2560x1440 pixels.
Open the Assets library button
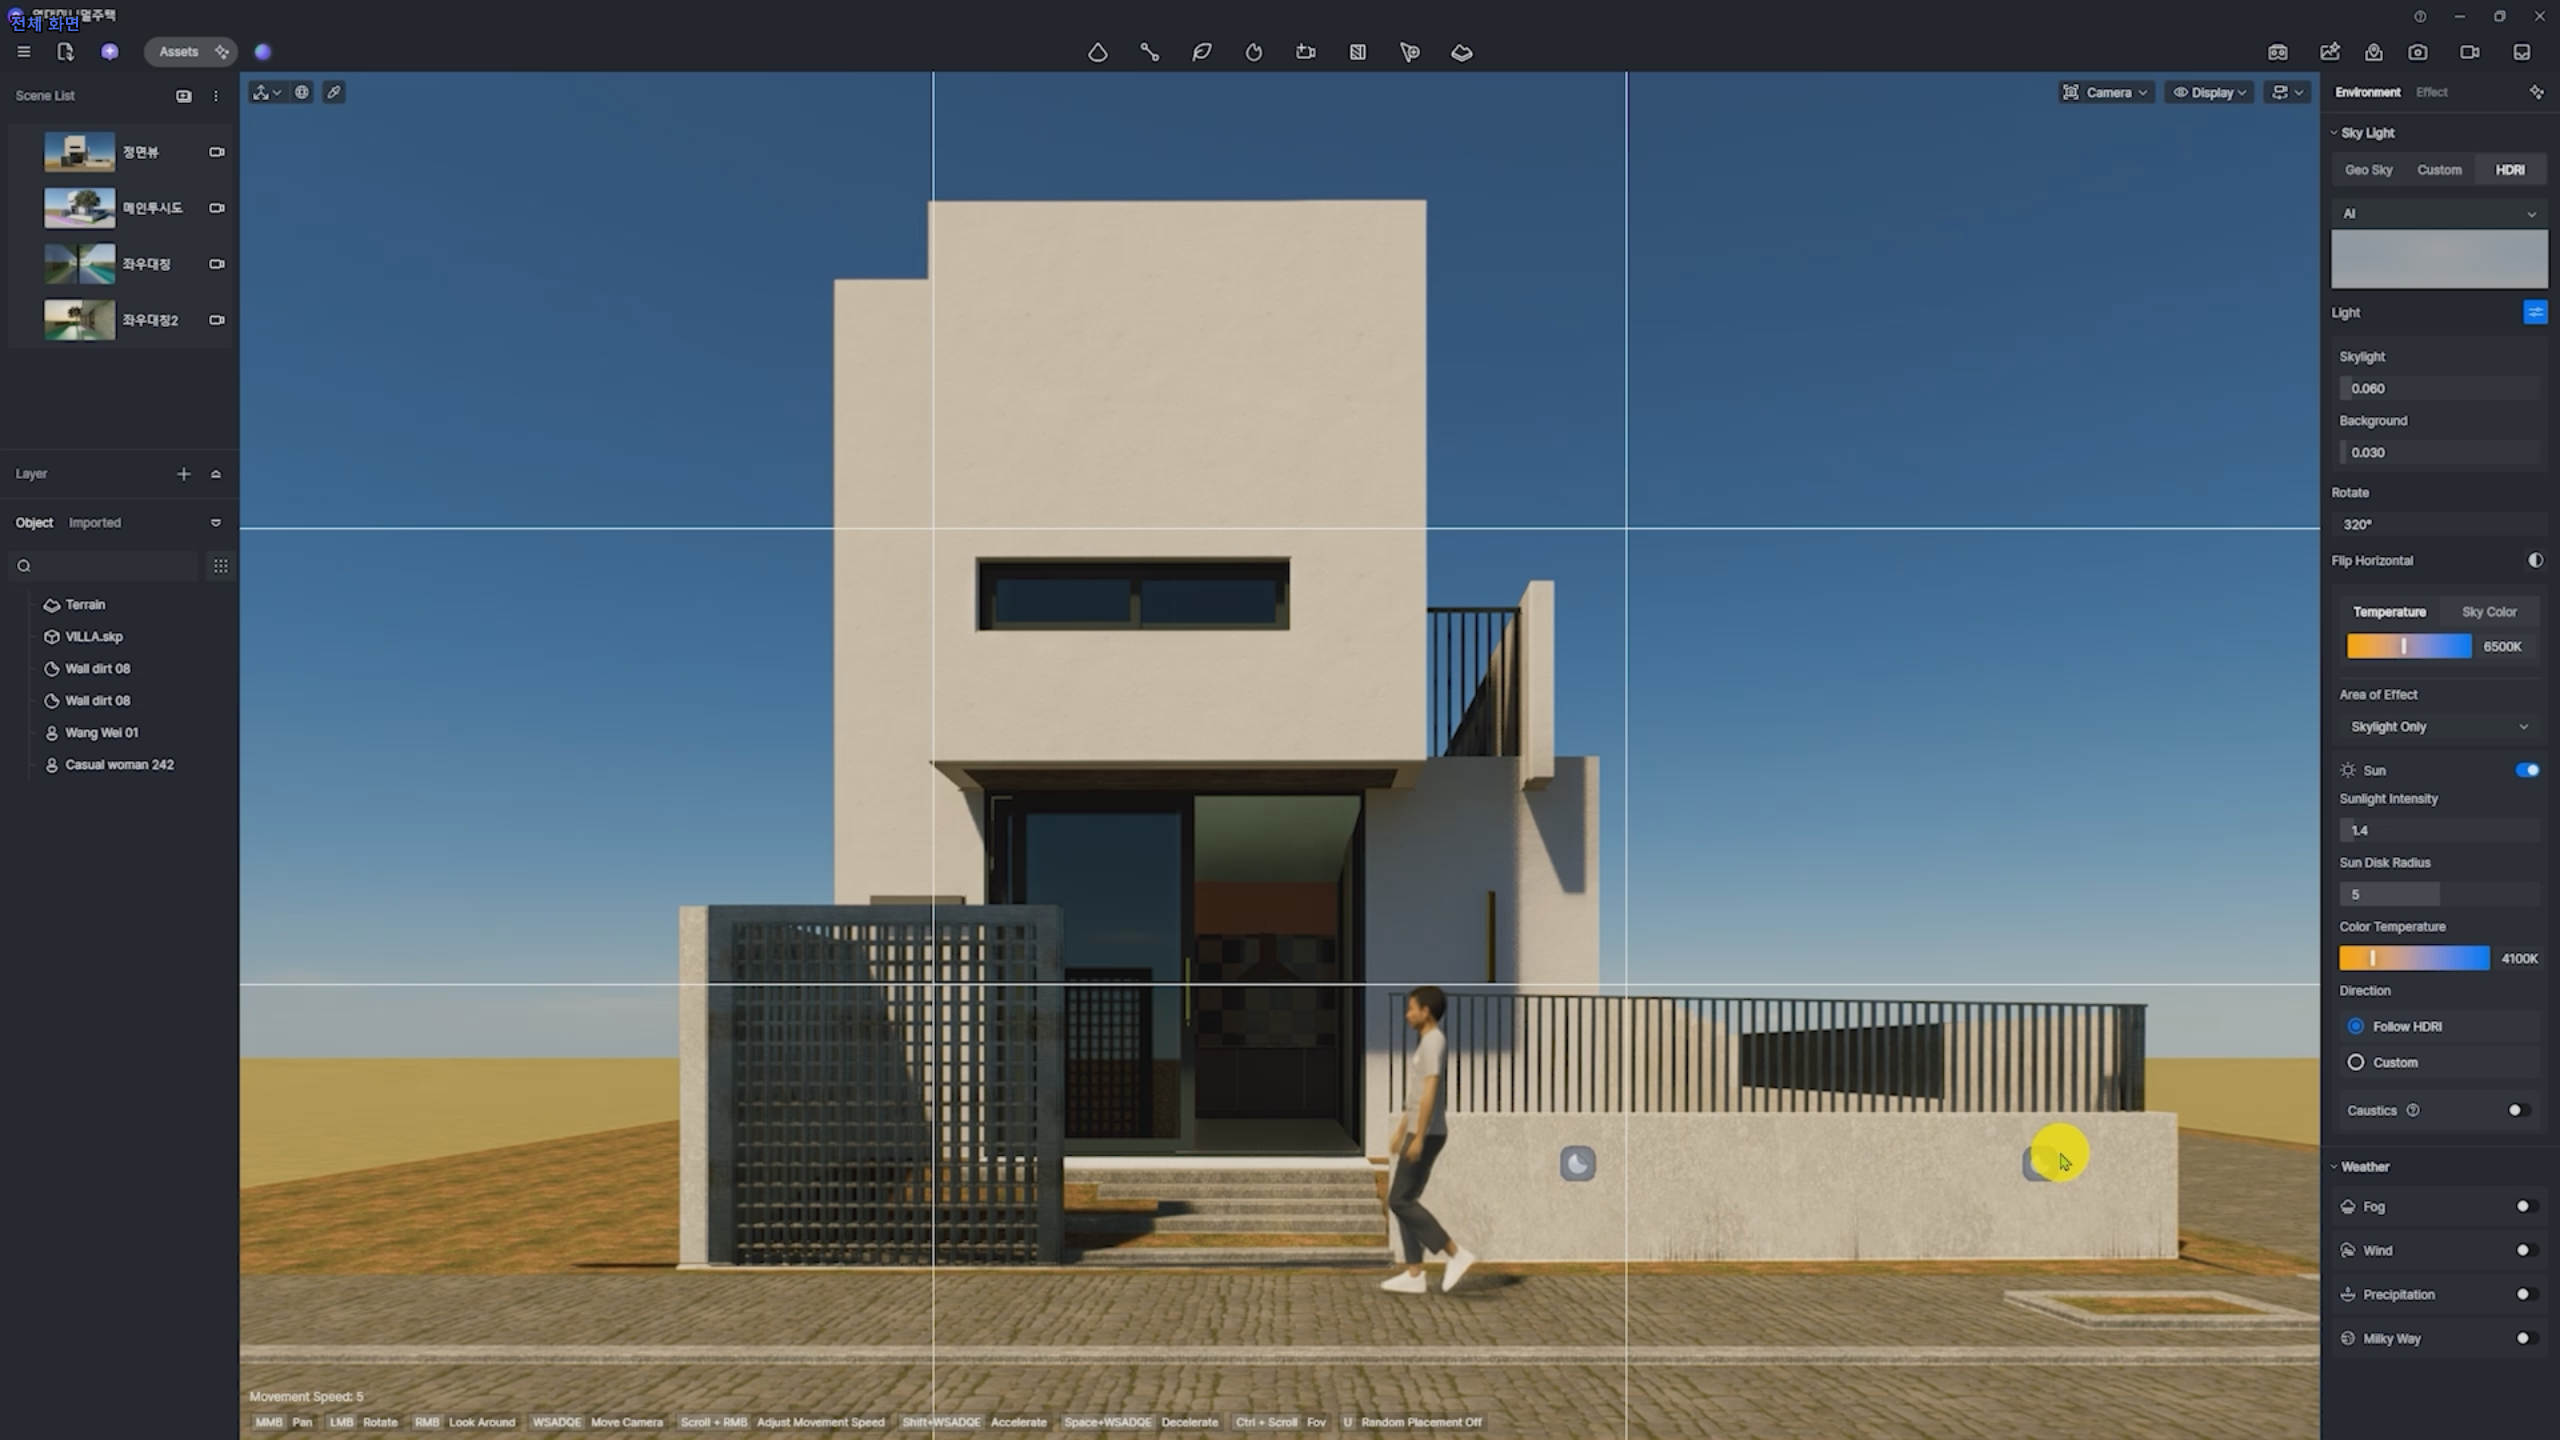pyautogui.click(x=190, y=52)
